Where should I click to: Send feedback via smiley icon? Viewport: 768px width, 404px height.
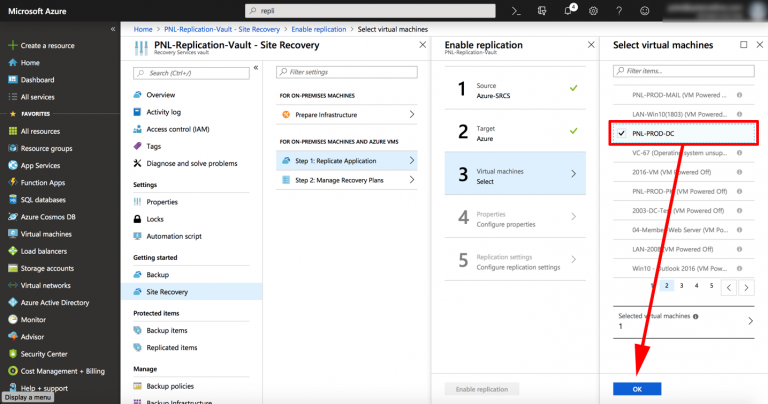click(x=645, y=11)
